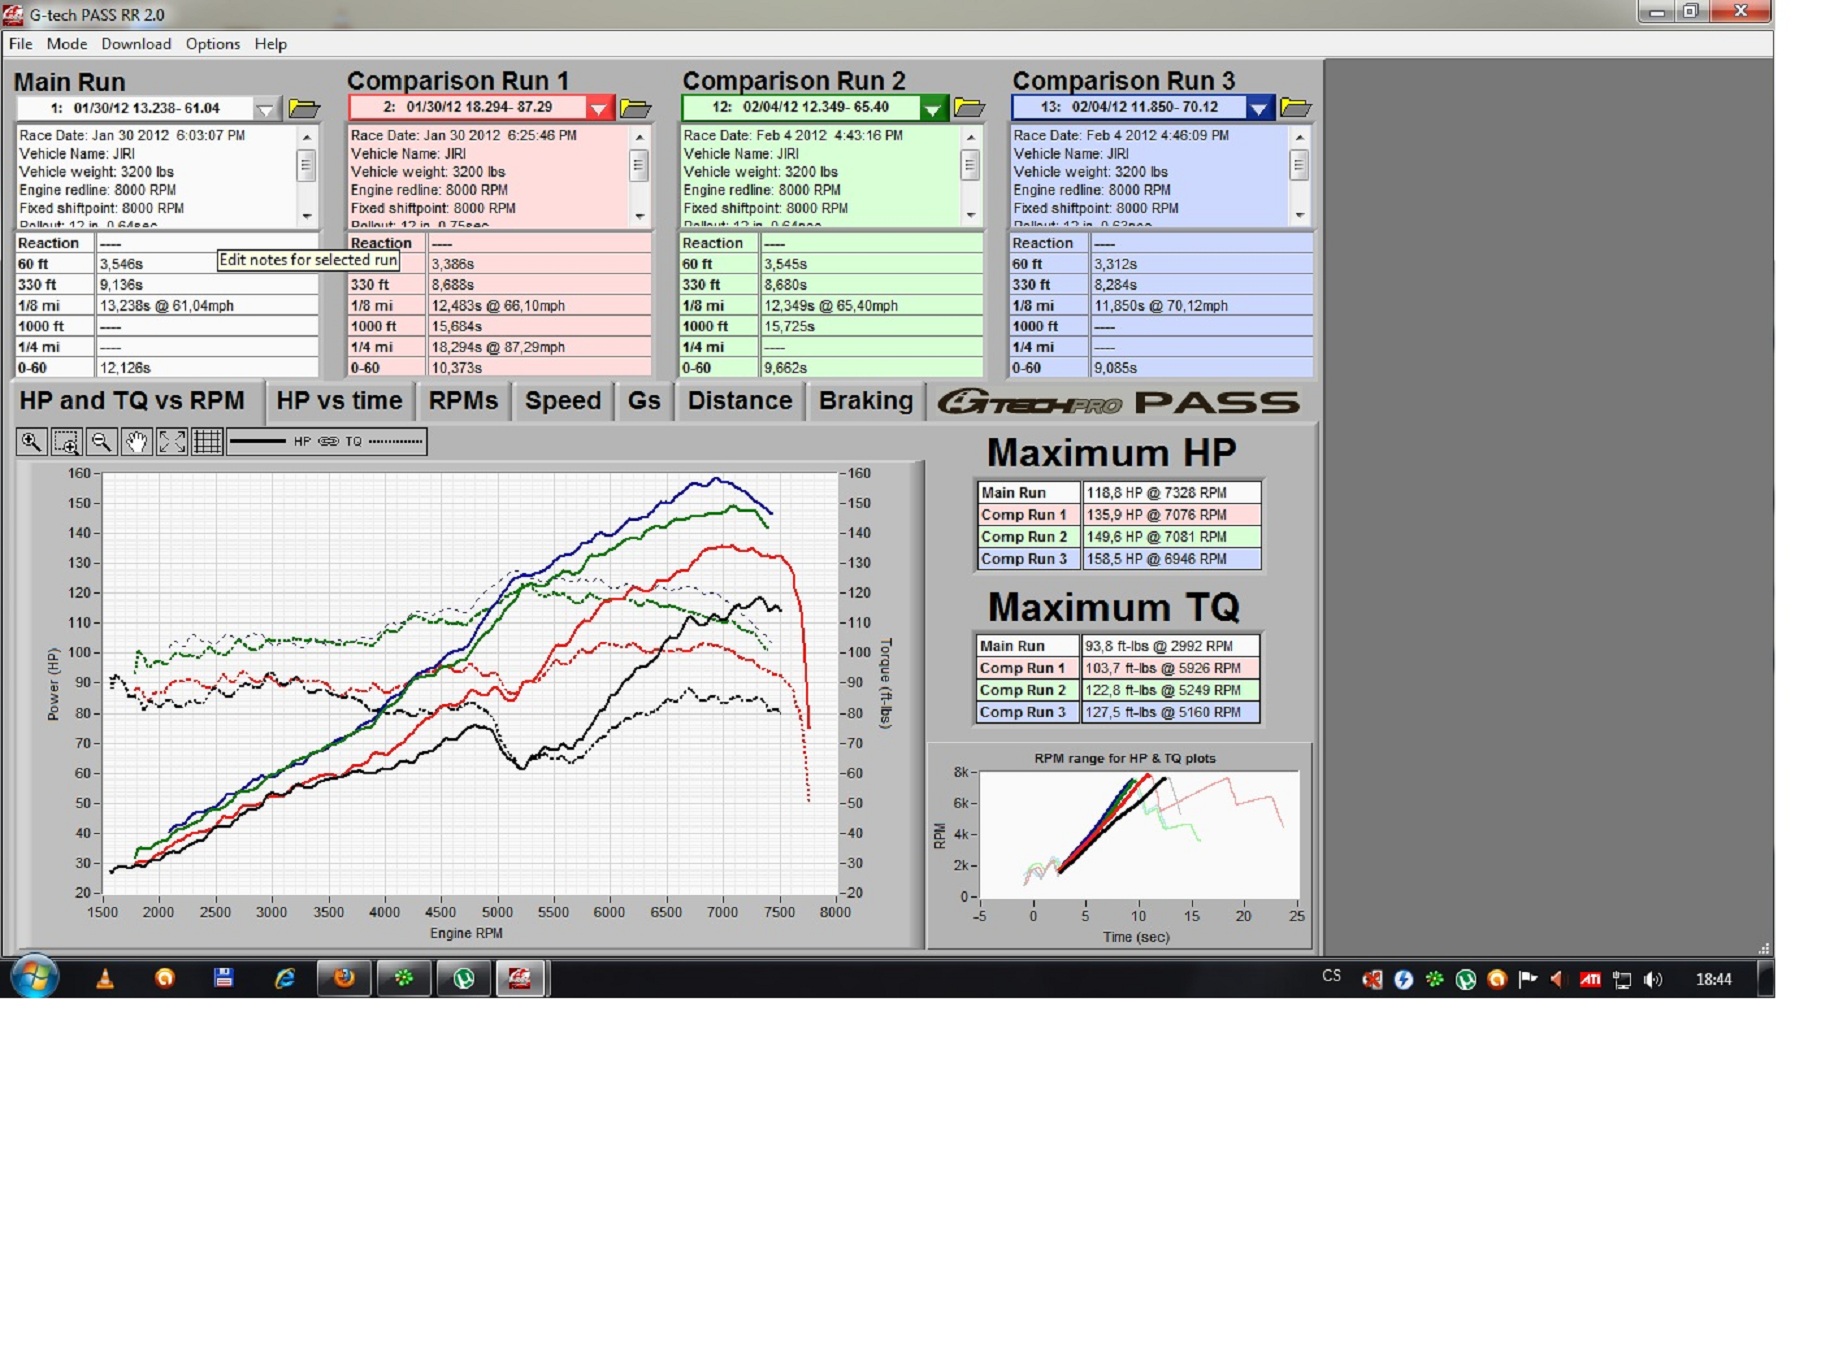Screen dimensions: 1830x1372
Task: Toggle the HP TQ line legend button
Action: pyautogui.click(x=327, y=441)
